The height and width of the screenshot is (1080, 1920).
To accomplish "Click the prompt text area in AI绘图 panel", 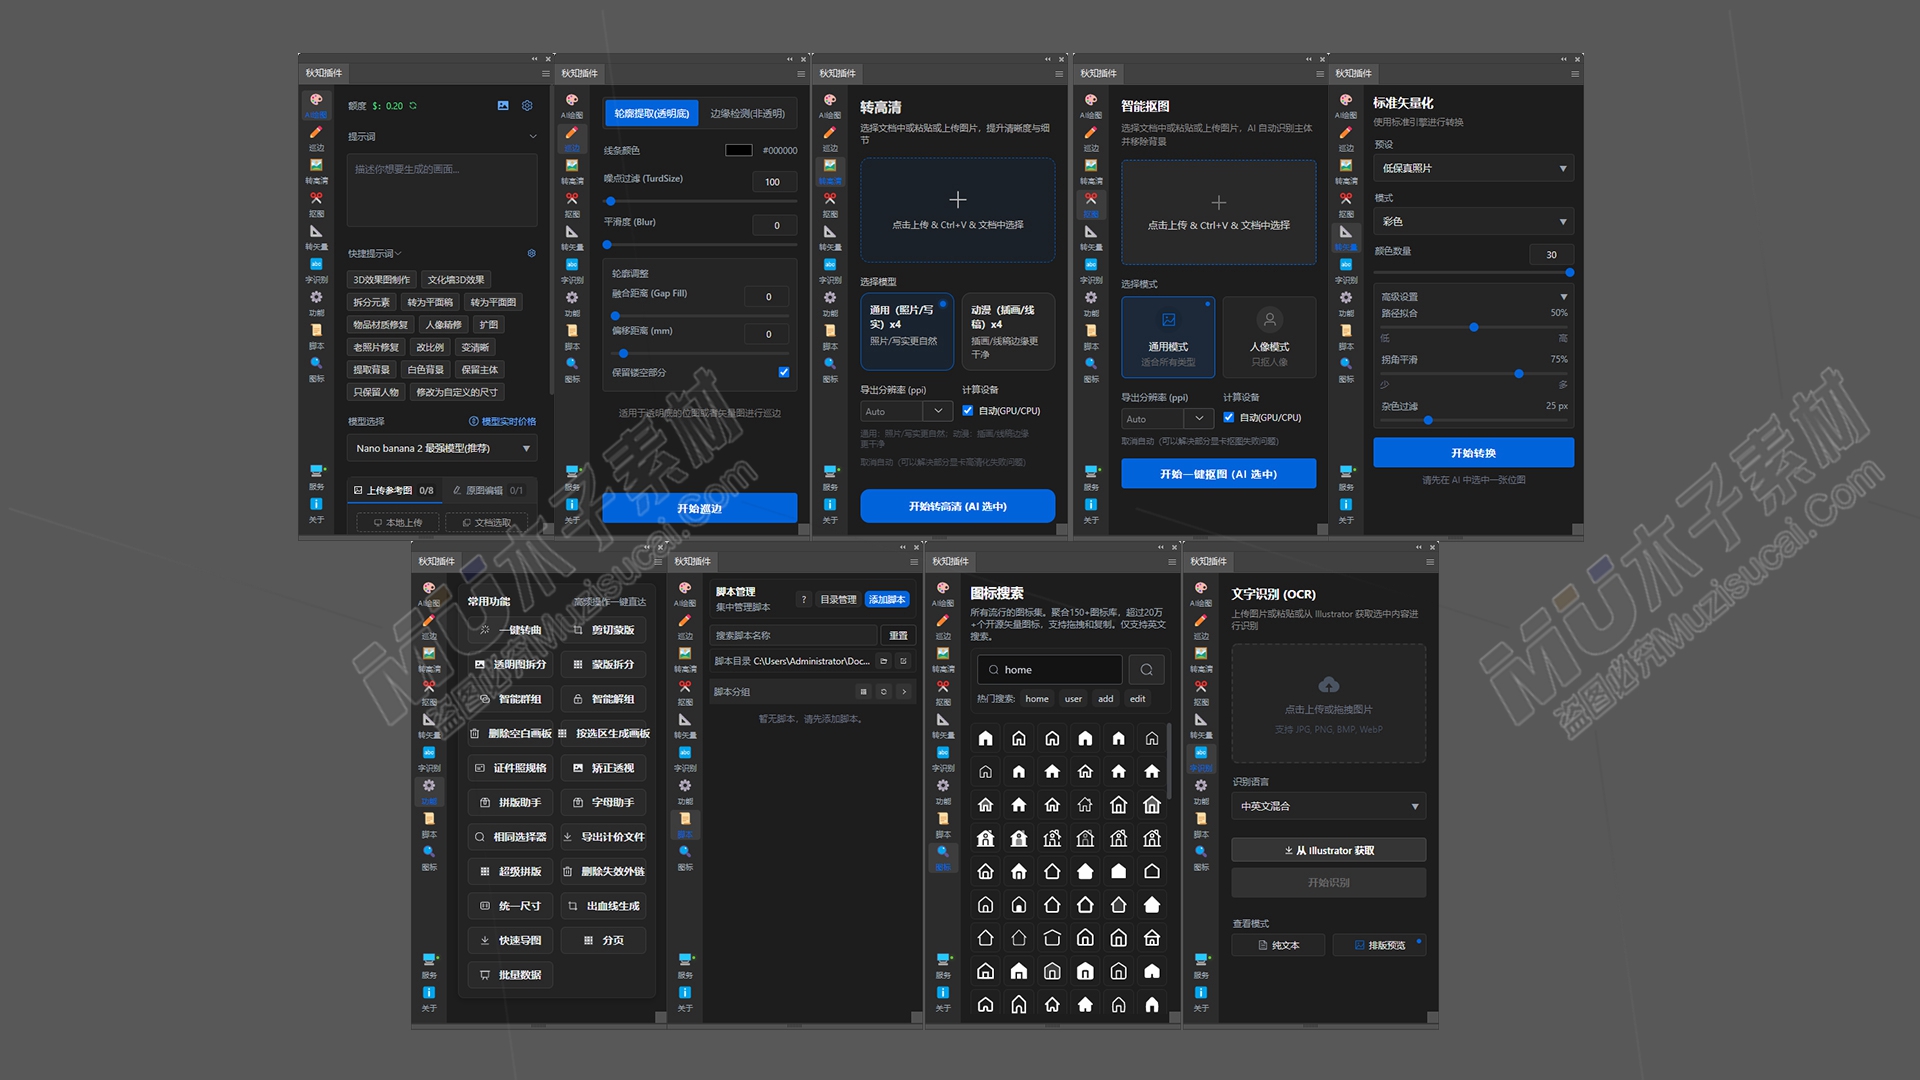I will coord(442,190).
